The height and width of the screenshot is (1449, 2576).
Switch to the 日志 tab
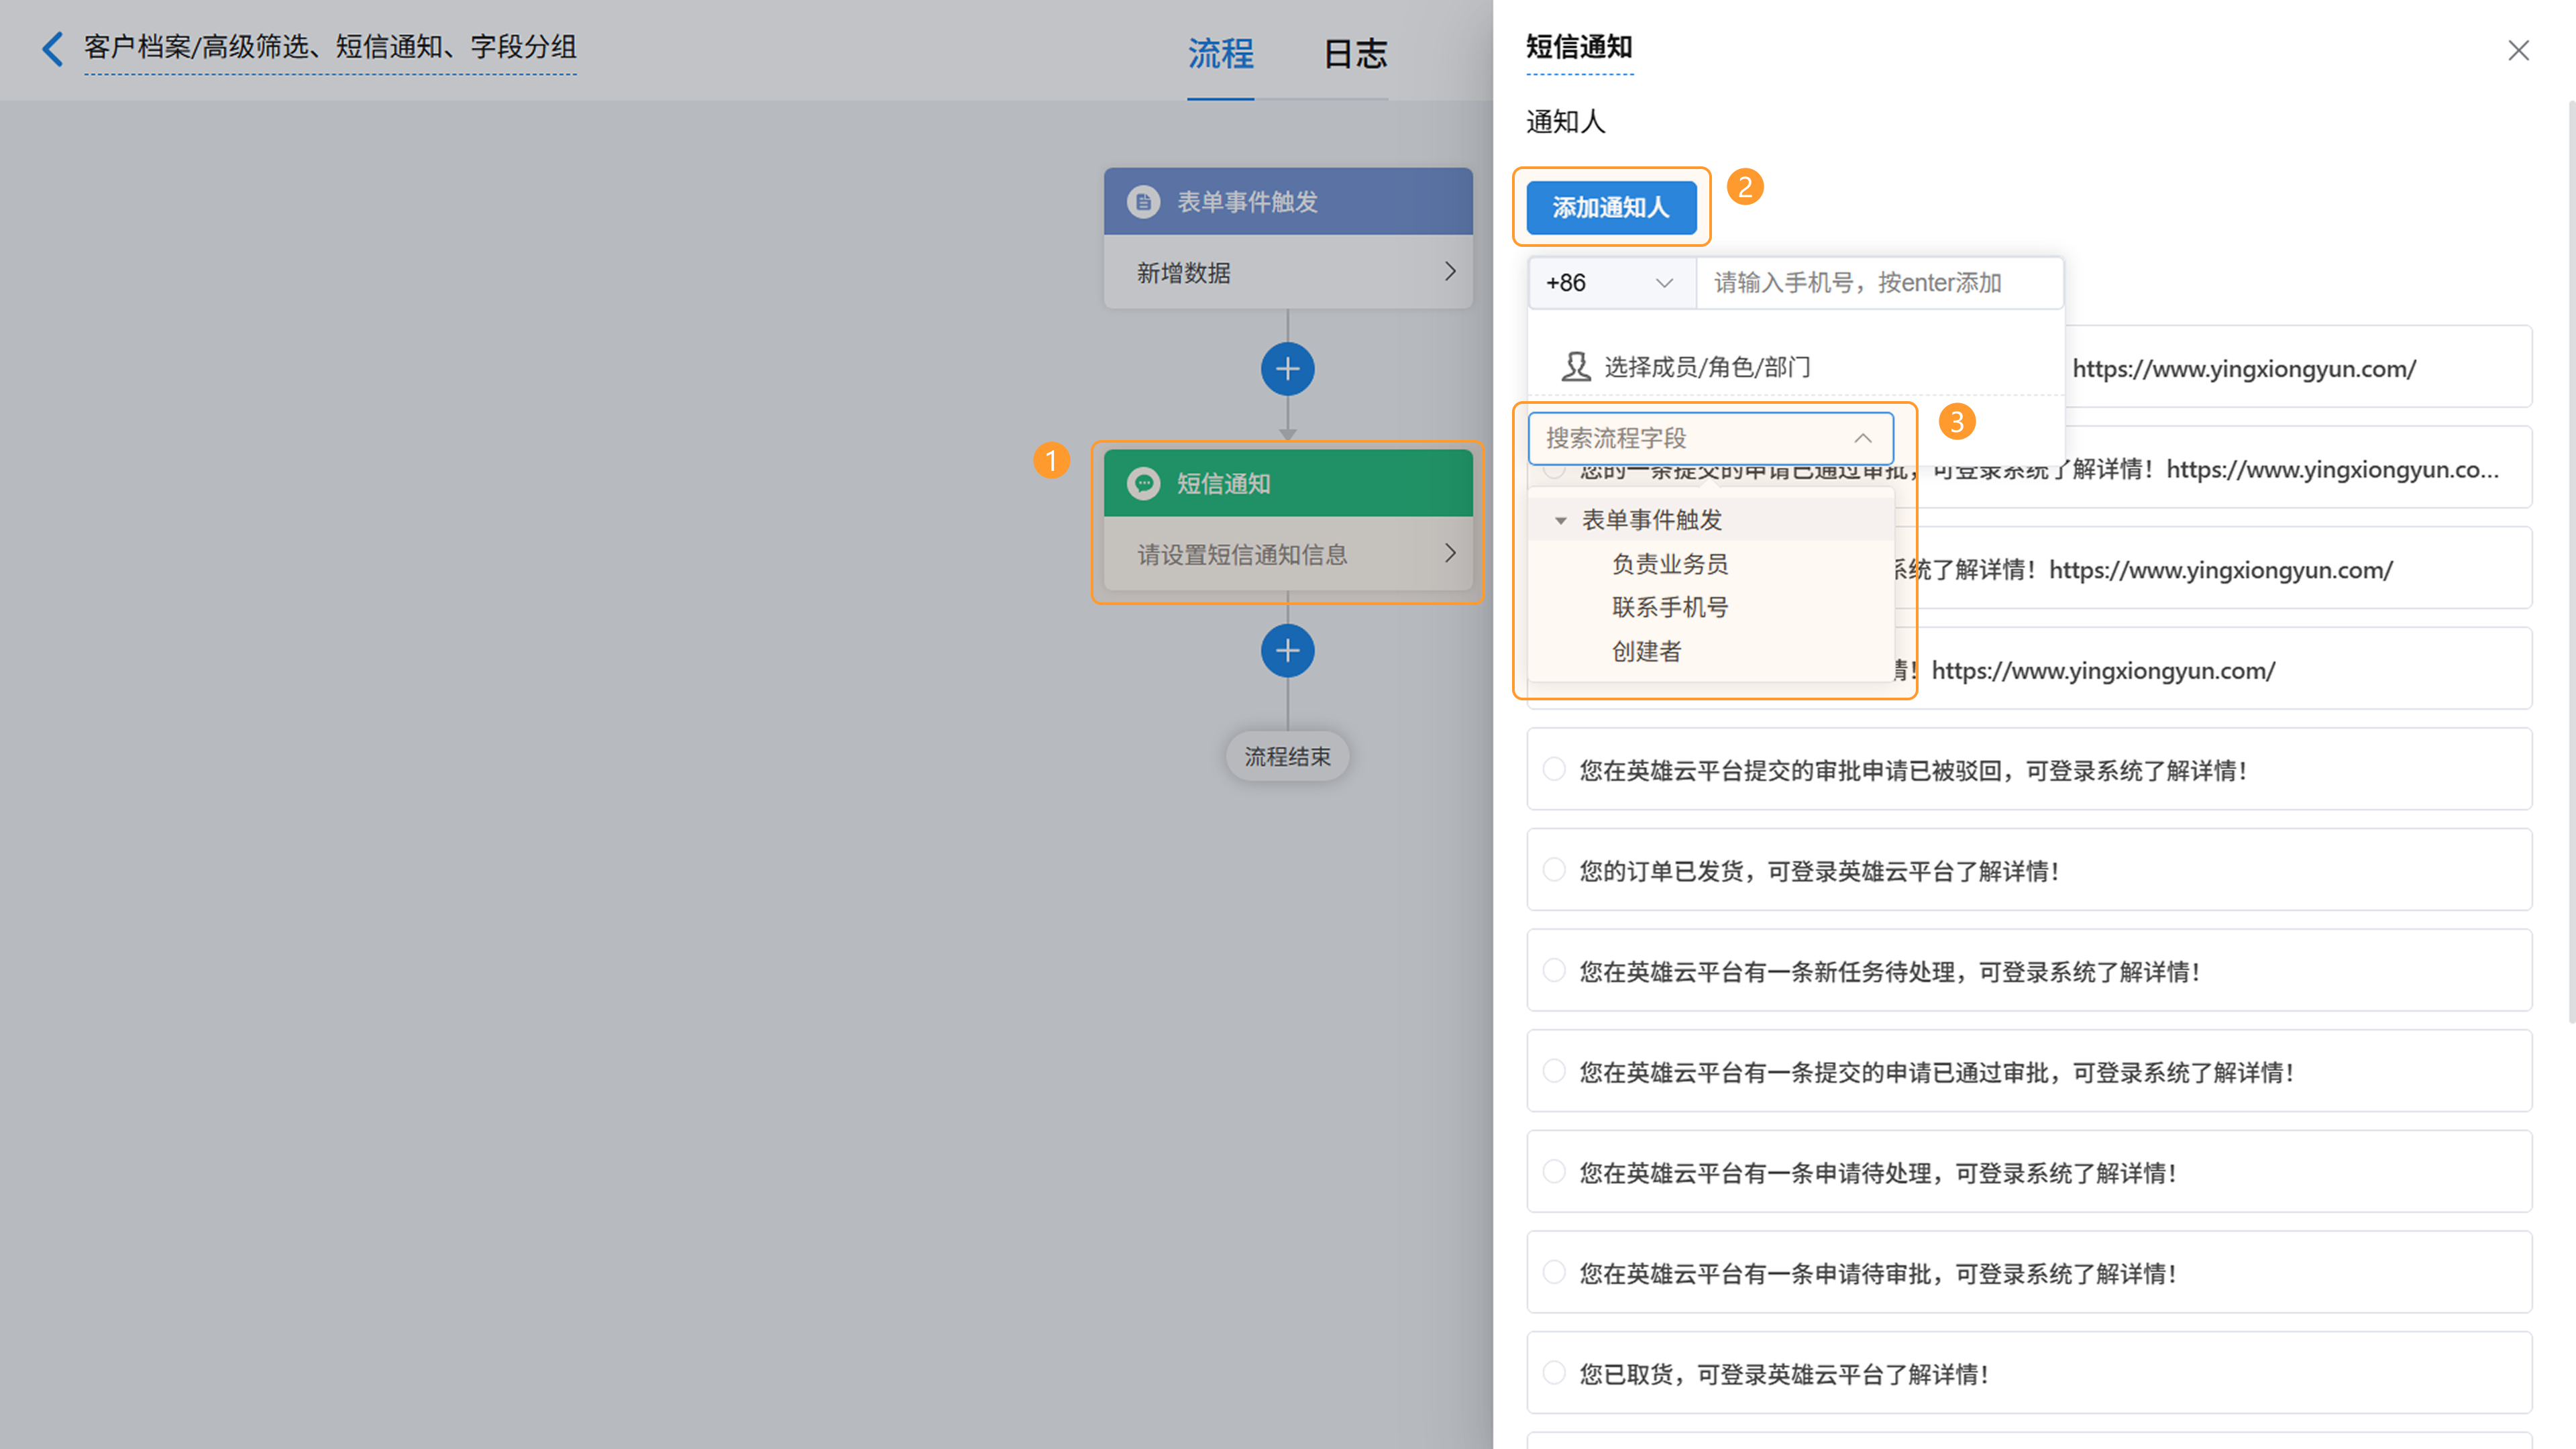click(1355, 53)
